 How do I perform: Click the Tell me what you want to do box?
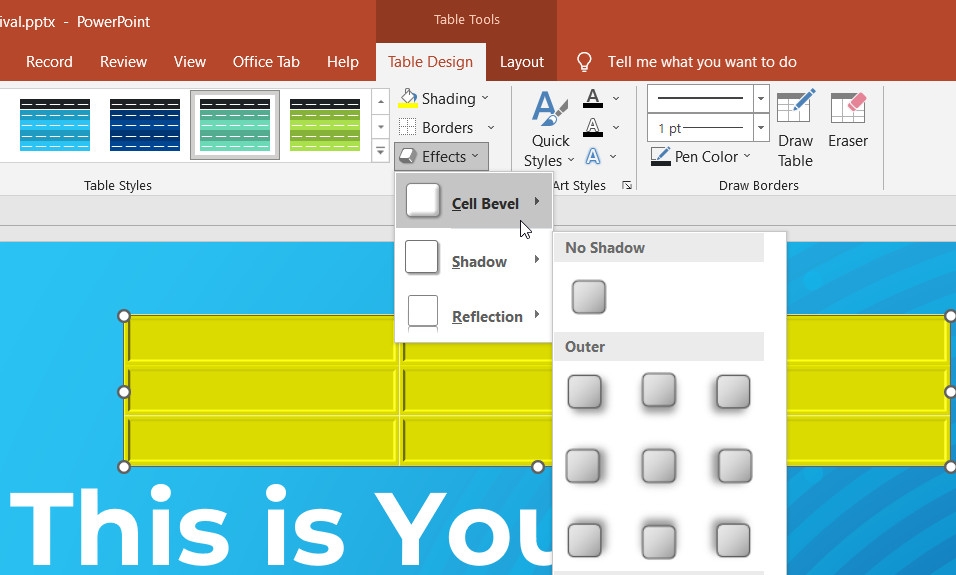click(x=702, y=62)
